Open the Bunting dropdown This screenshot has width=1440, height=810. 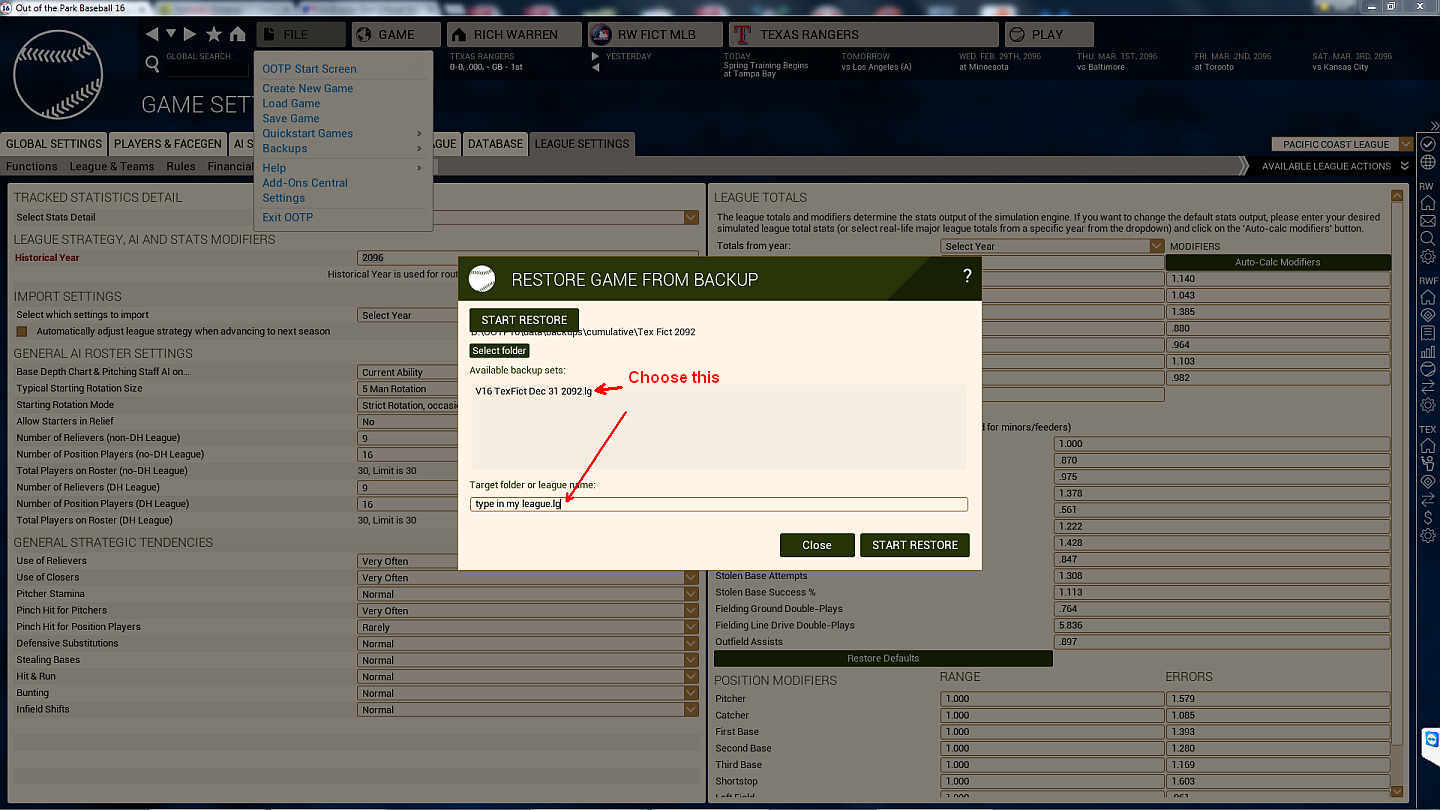[x=528, y=693]
